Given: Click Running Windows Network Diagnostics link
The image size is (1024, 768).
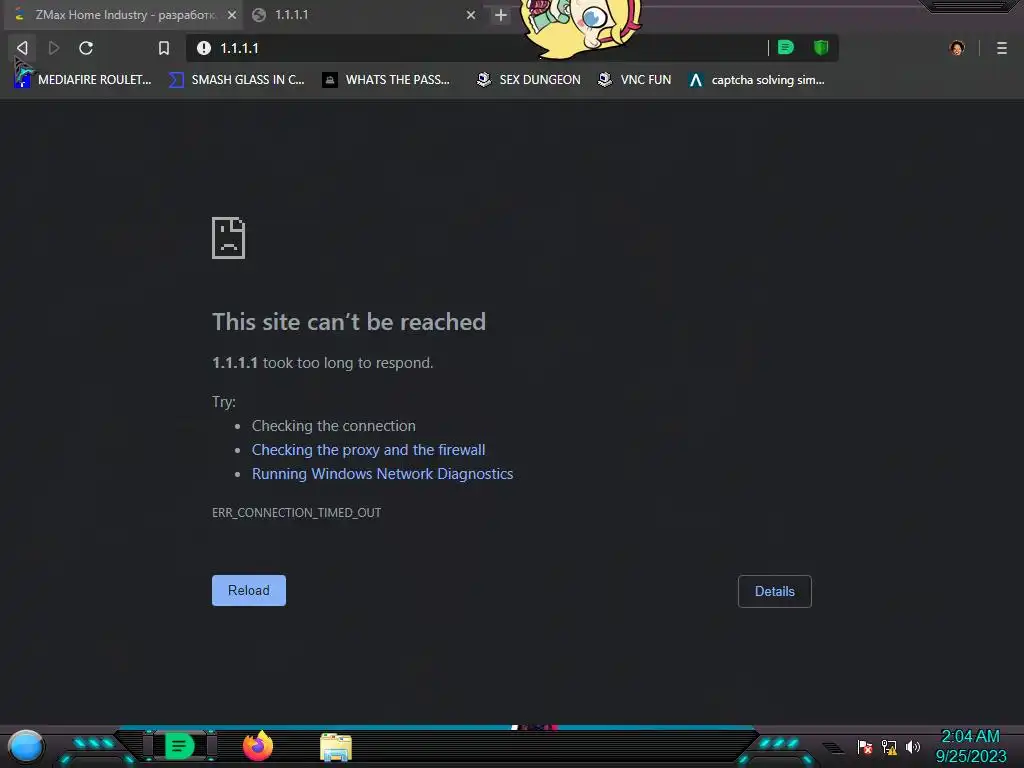Looking at the screenshot, I should pyautogui.click(x=382, y=473).
